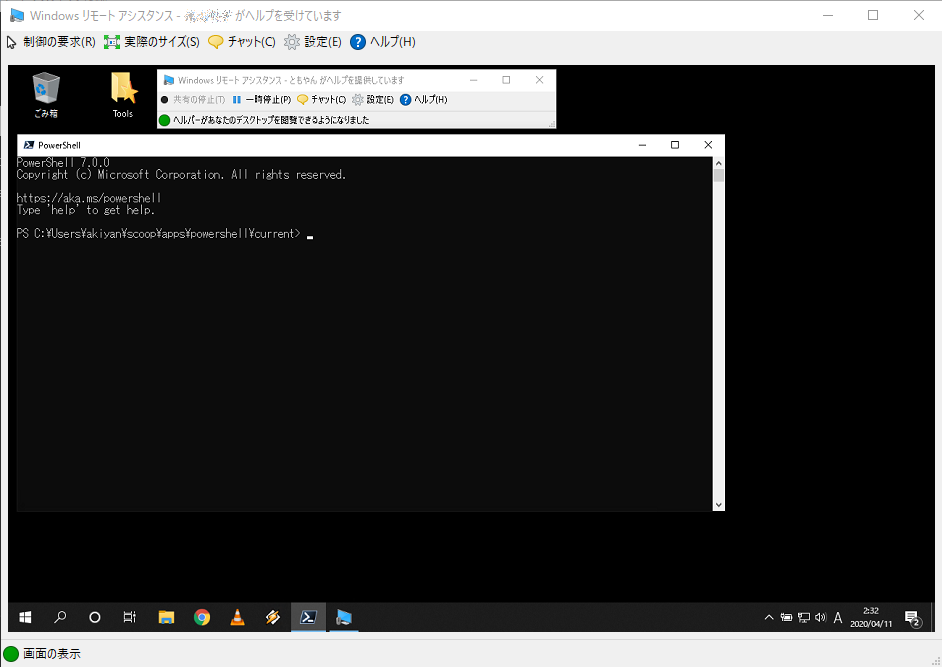Screen dimensions: 942x667
Task: Maximize the inner Remote Assistance helper window
Action: pos(506,80)
